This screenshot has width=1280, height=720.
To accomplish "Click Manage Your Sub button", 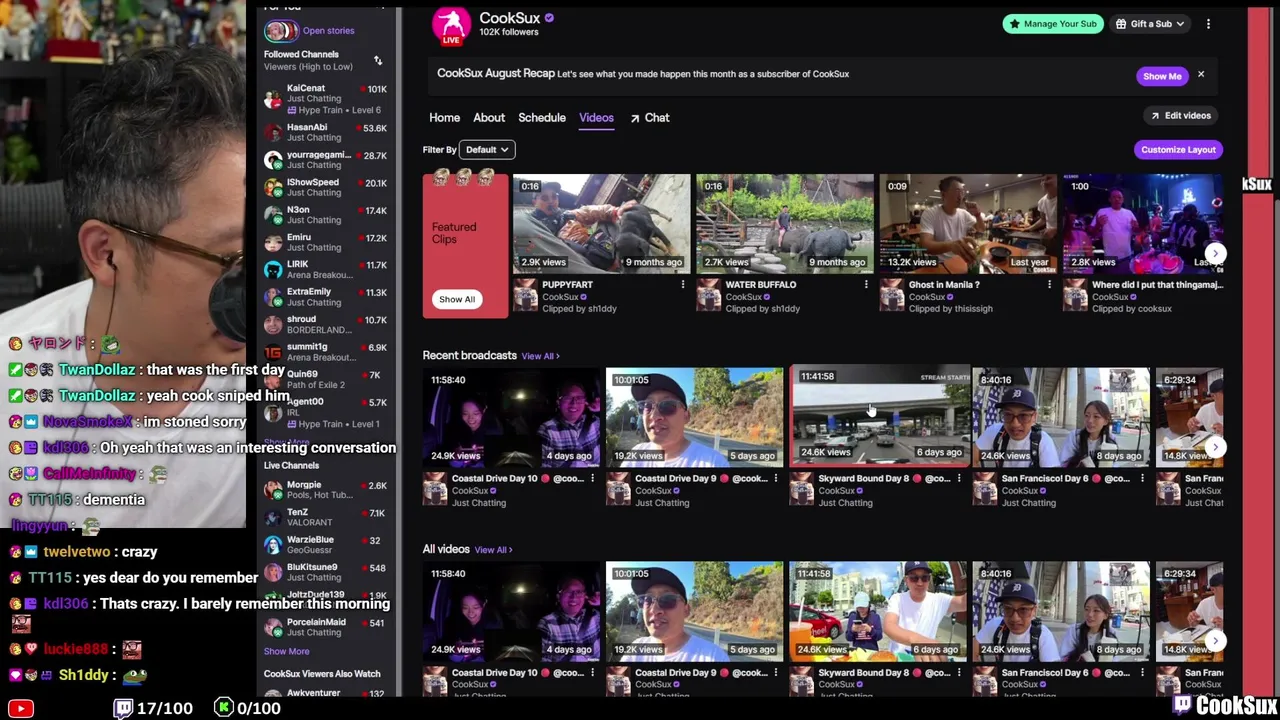I will pos(1053,24).
